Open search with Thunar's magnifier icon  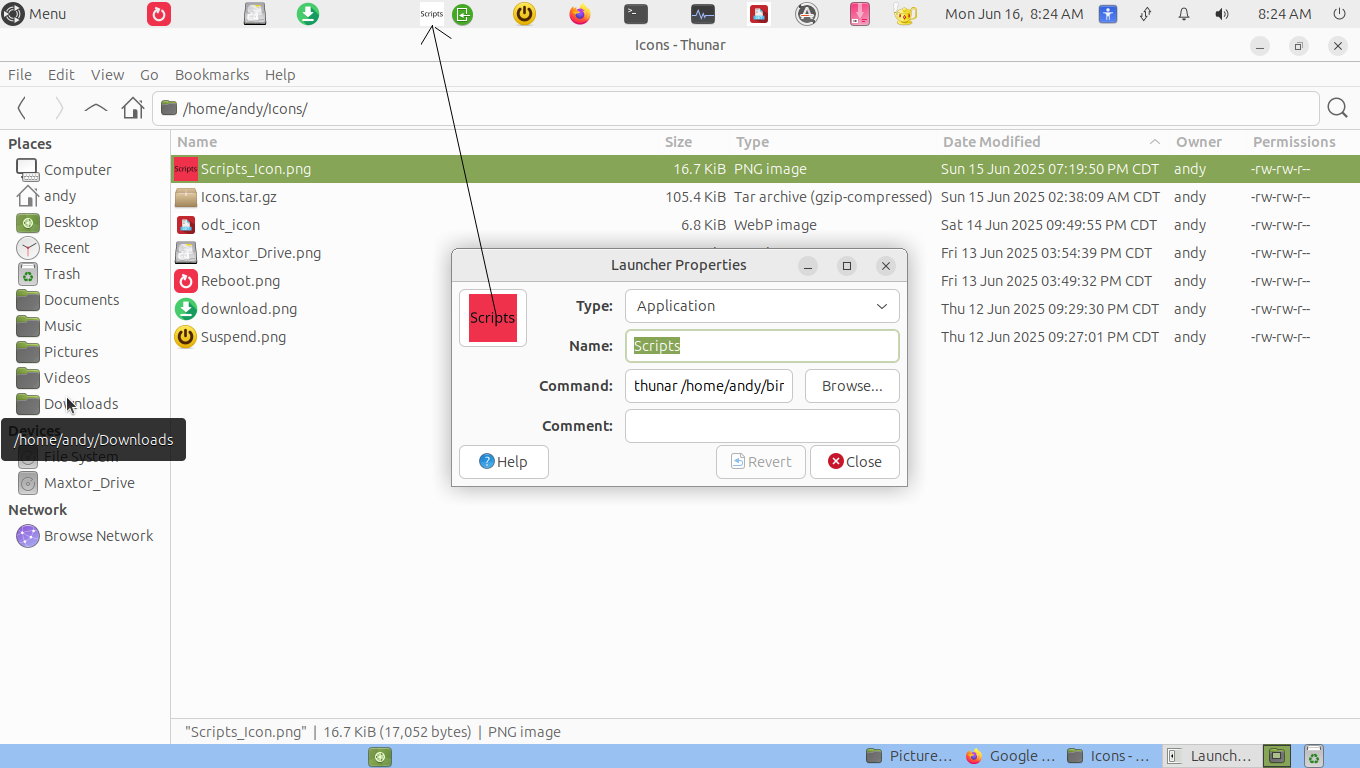coord(1337,108)
